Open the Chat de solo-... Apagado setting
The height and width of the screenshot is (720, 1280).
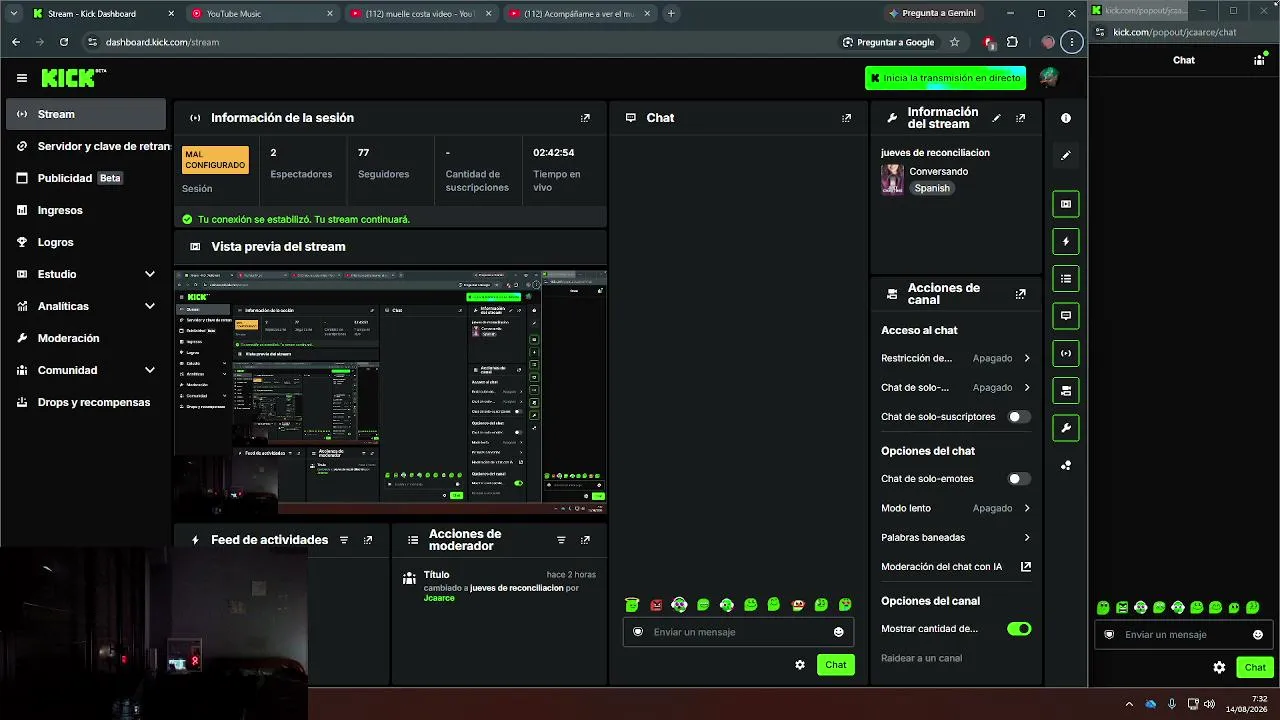click(955, 388)
